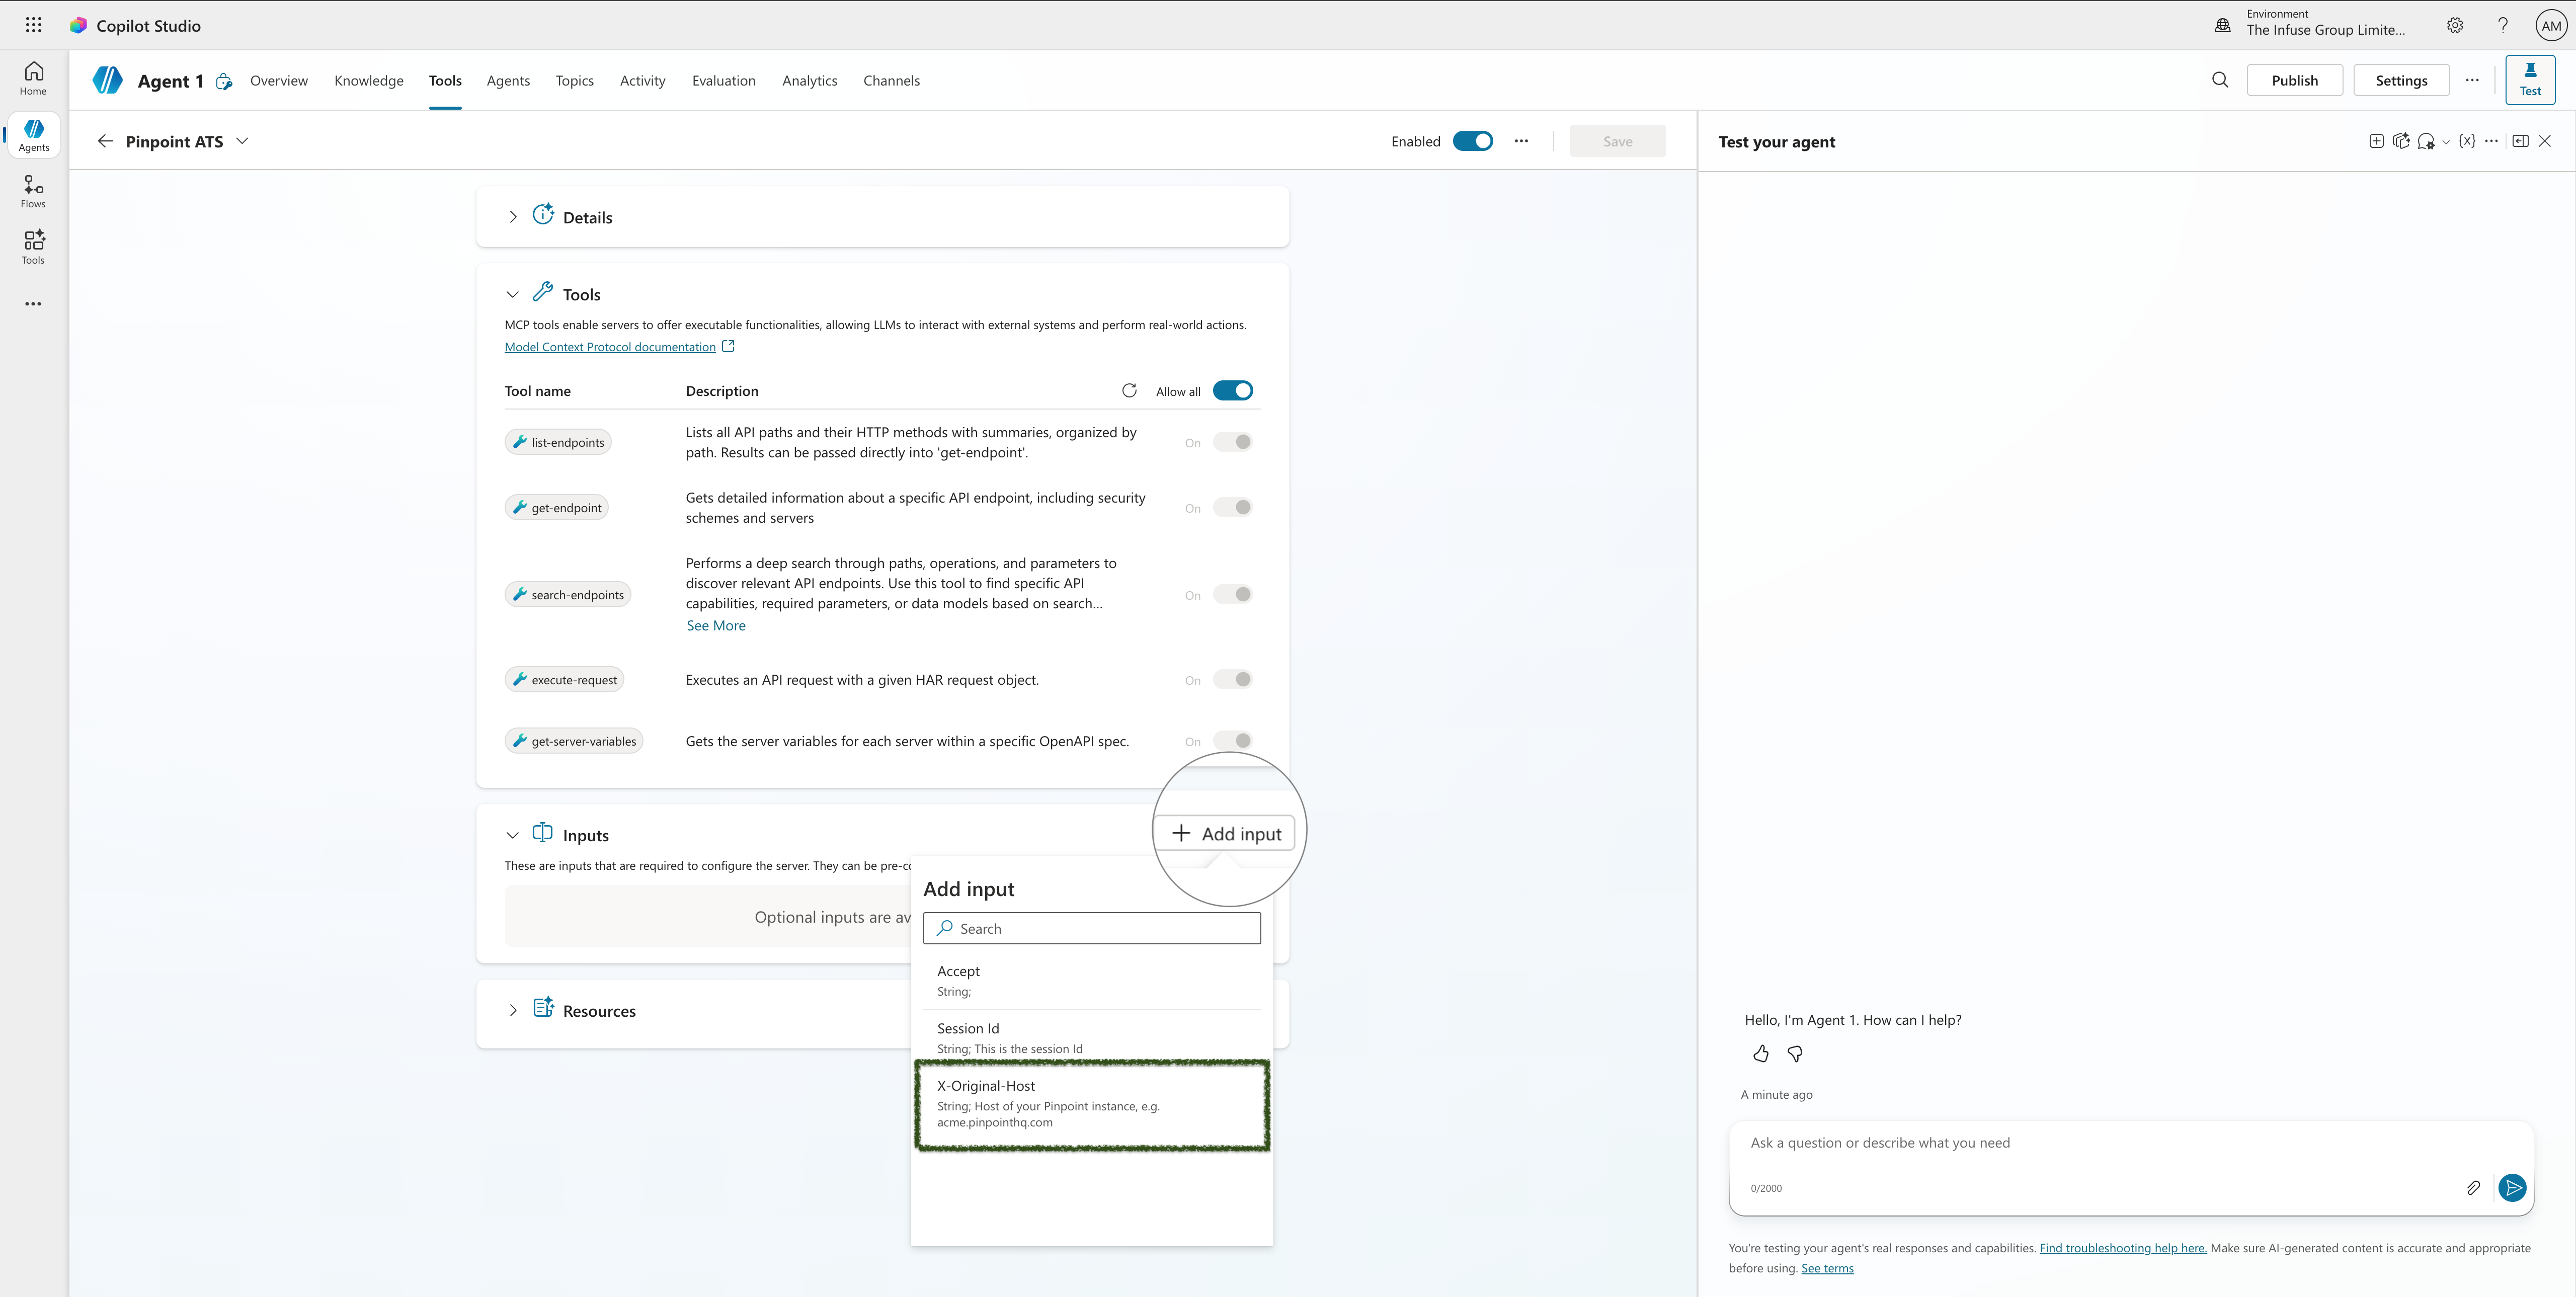Toggle the test panel layout icon

[2520, 141]
